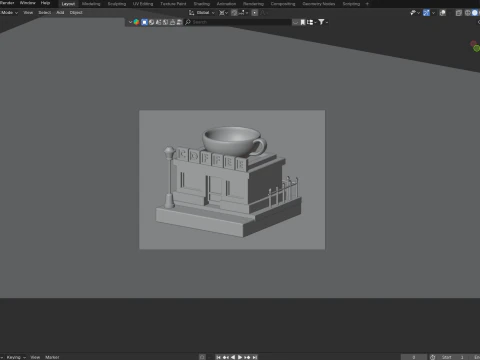Jump to next keyframe
This screenshot has width=480, height=360.
(247, 357)
